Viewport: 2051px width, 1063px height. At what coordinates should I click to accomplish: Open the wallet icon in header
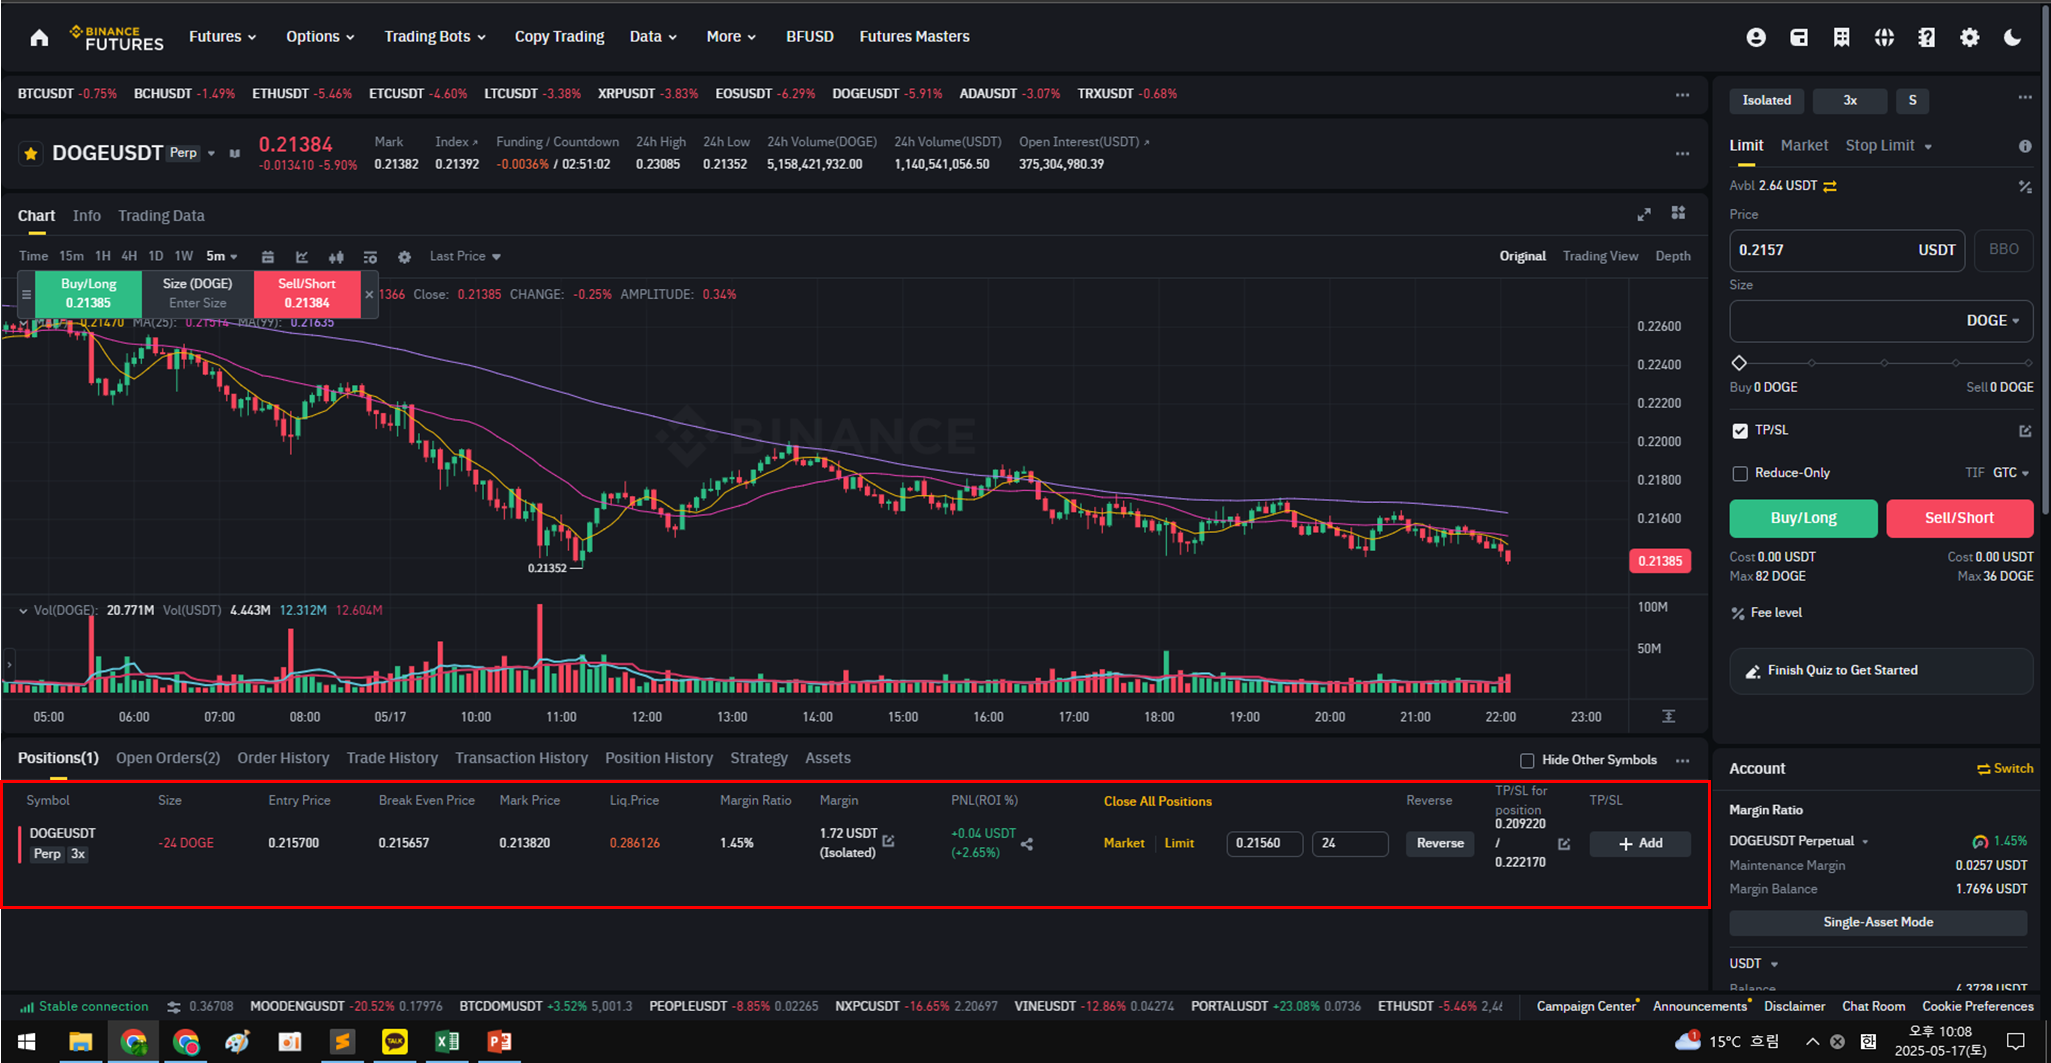point(1799,37)
